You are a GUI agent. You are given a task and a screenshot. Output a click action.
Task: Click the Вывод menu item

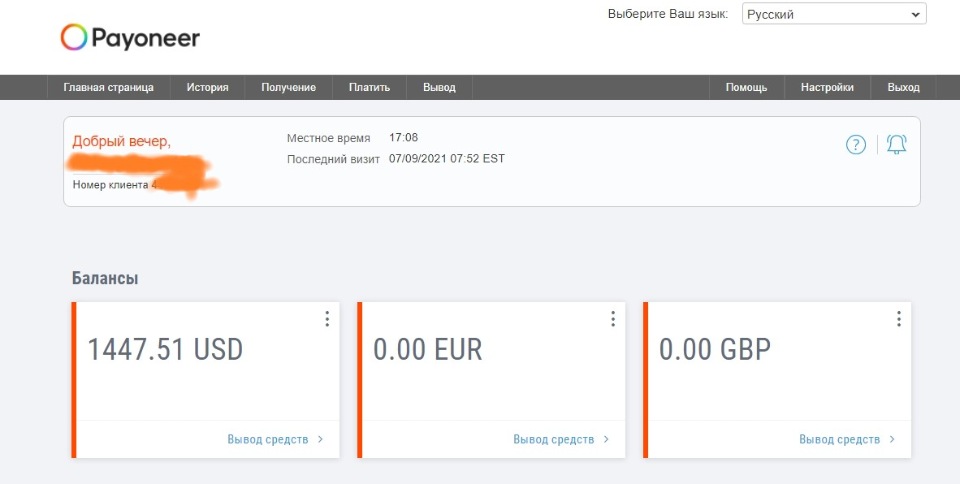pos(439,88)
